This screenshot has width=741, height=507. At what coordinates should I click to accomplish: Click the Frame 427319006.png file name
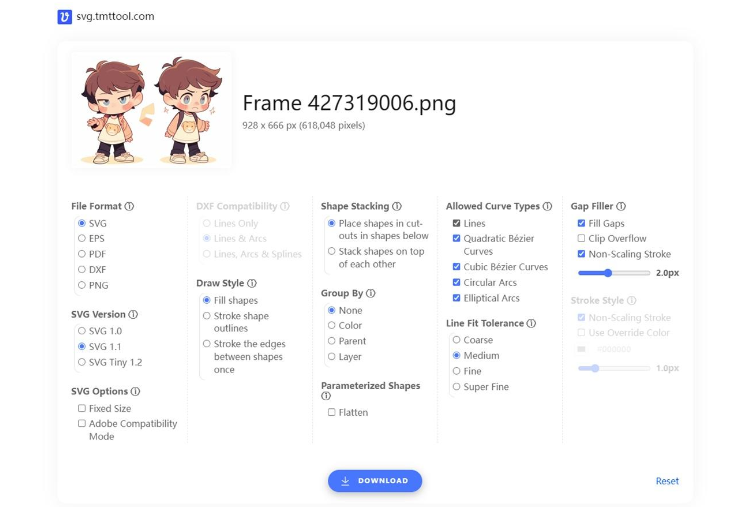click(x=349, y=103)
